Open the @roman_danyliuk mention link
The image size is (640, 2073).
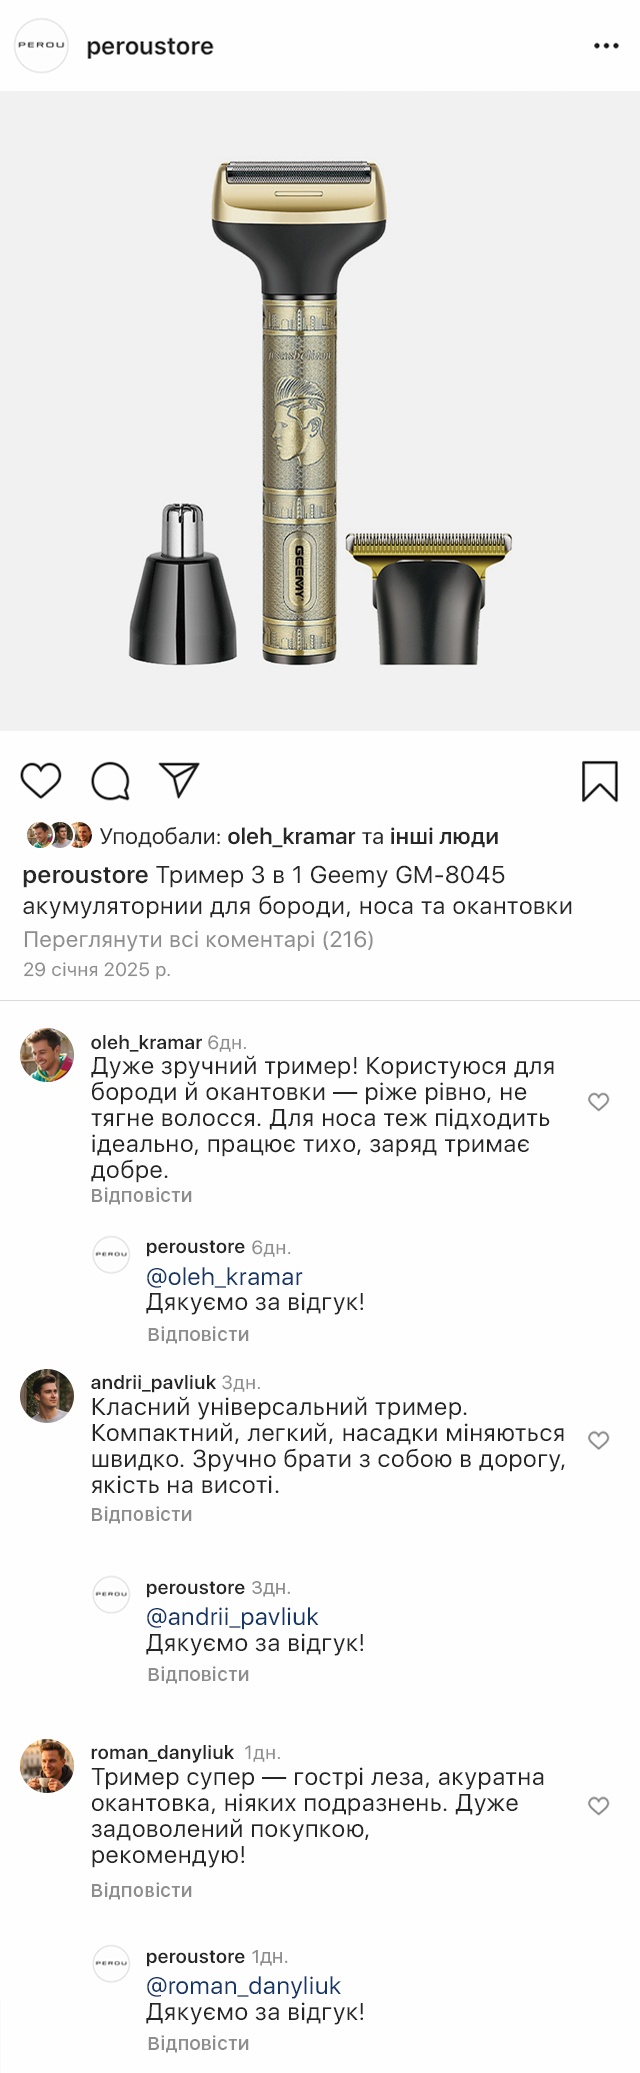coord(243,1985)
